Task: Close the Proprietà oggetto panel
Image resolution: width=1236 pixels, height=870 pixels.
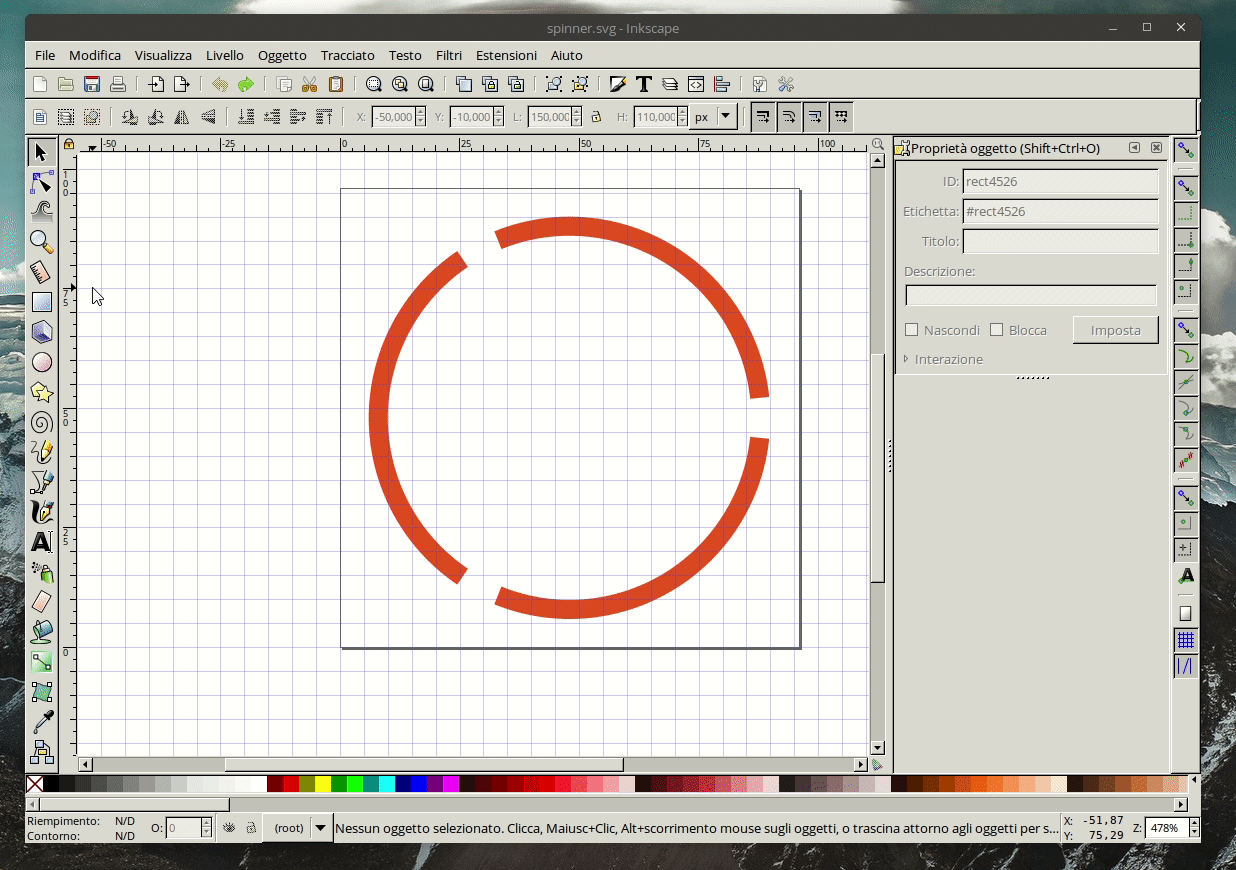Action: pyautogui.click(x=1157, y=148)
